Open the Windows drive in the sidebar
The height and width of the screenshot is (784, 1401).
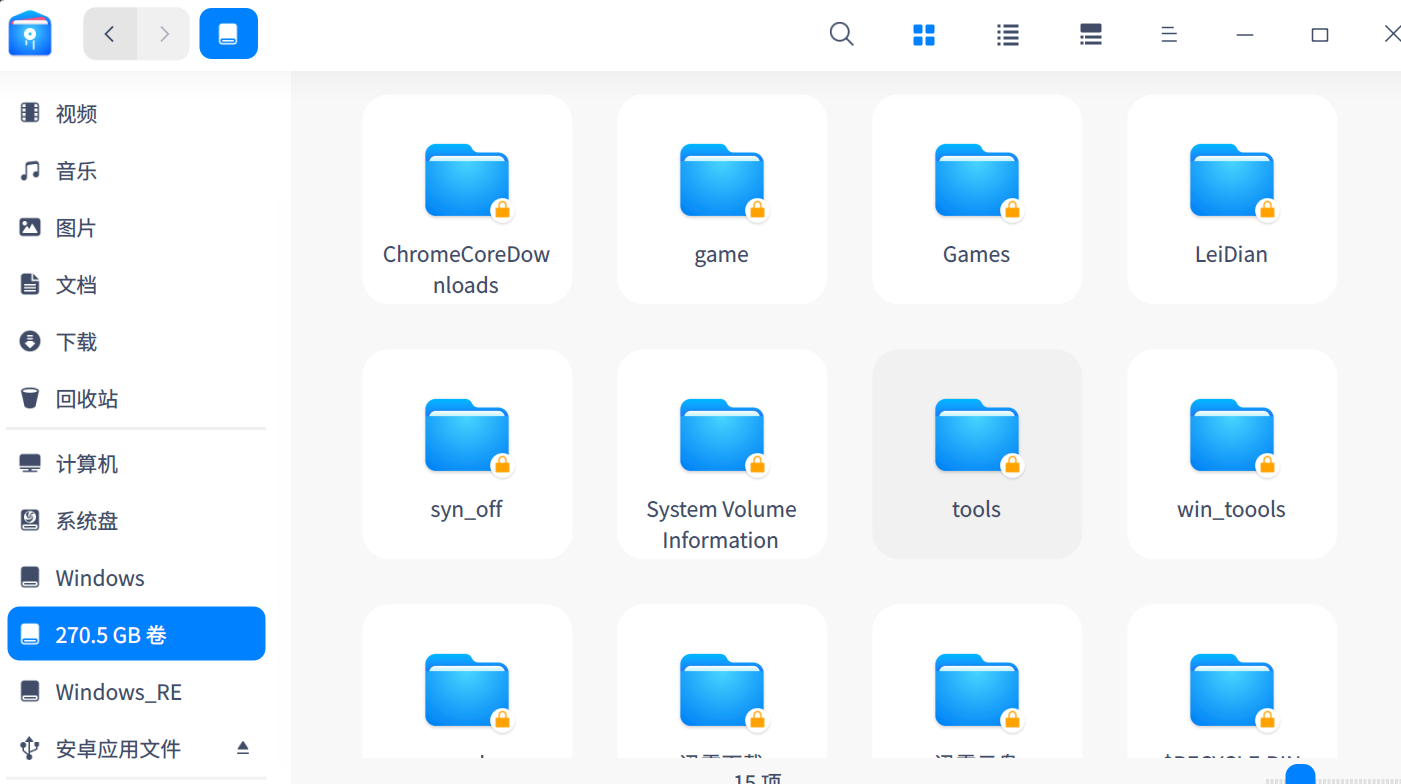136,578
